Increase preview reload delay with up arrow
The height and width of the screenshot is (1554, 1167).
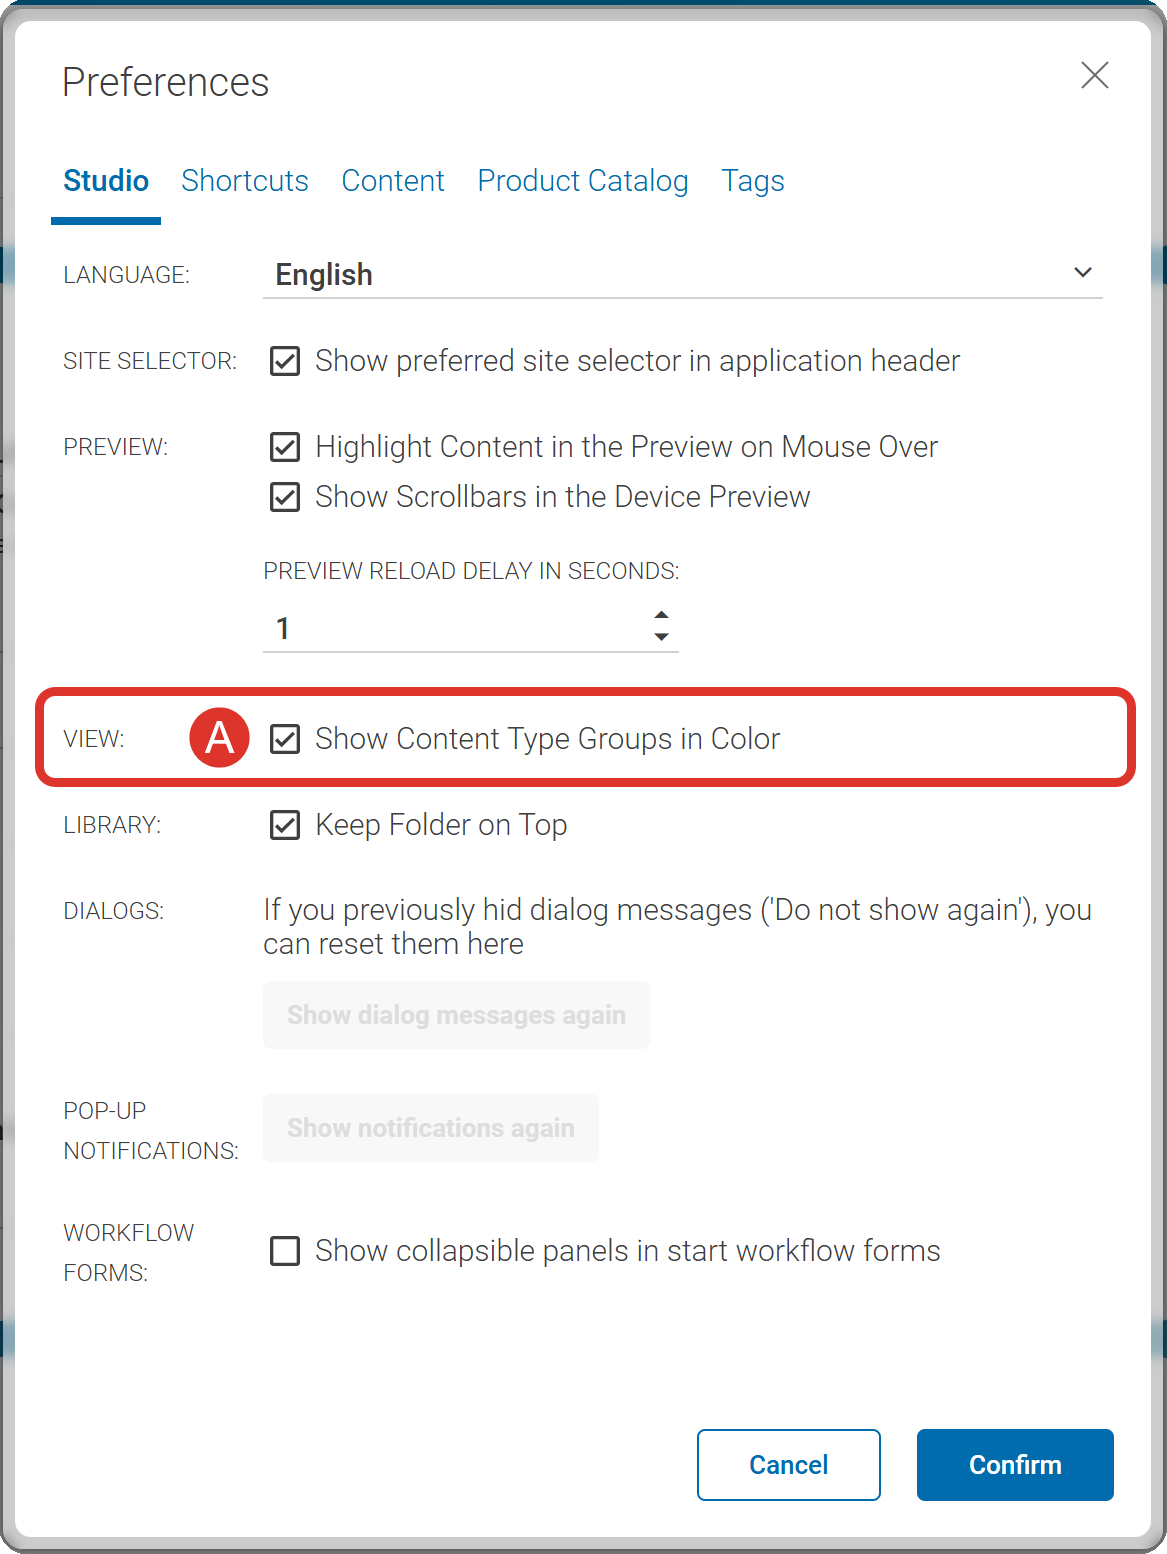pos(661,614)
